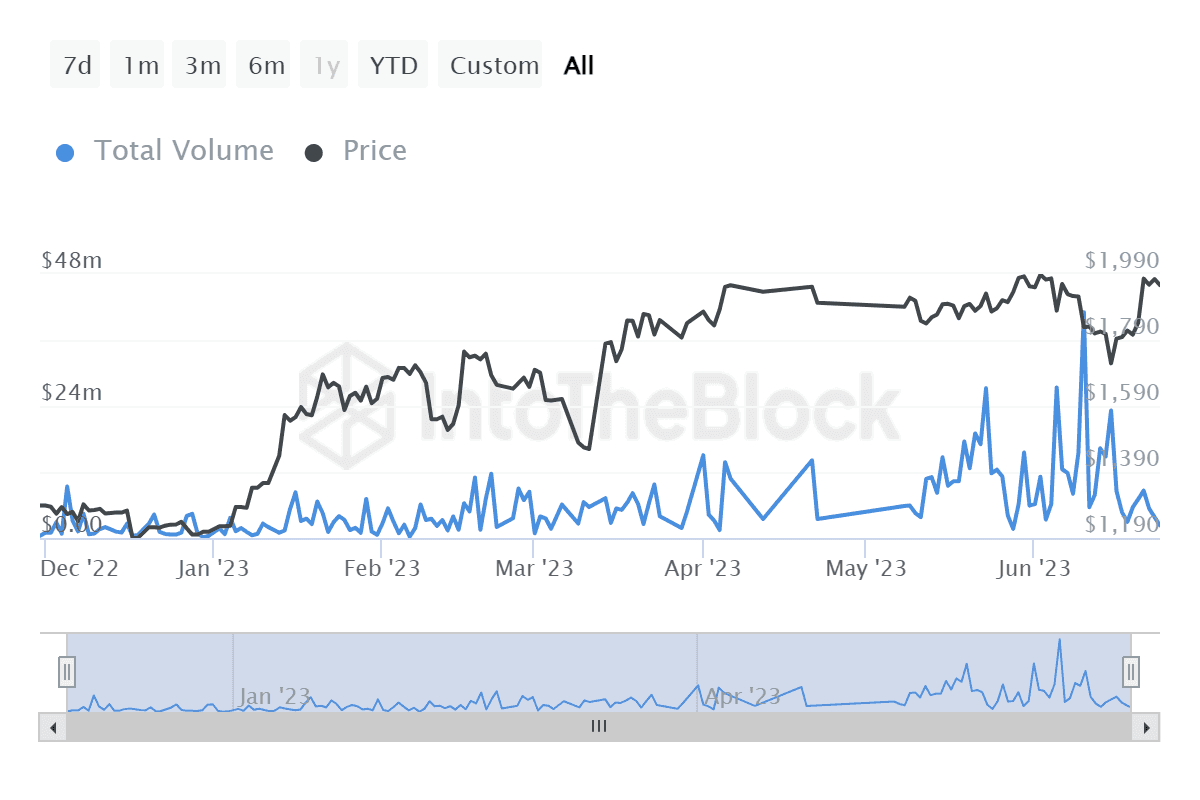
Task: Click the scrollbar thumb grip lines
Action: tap(599, 727)
